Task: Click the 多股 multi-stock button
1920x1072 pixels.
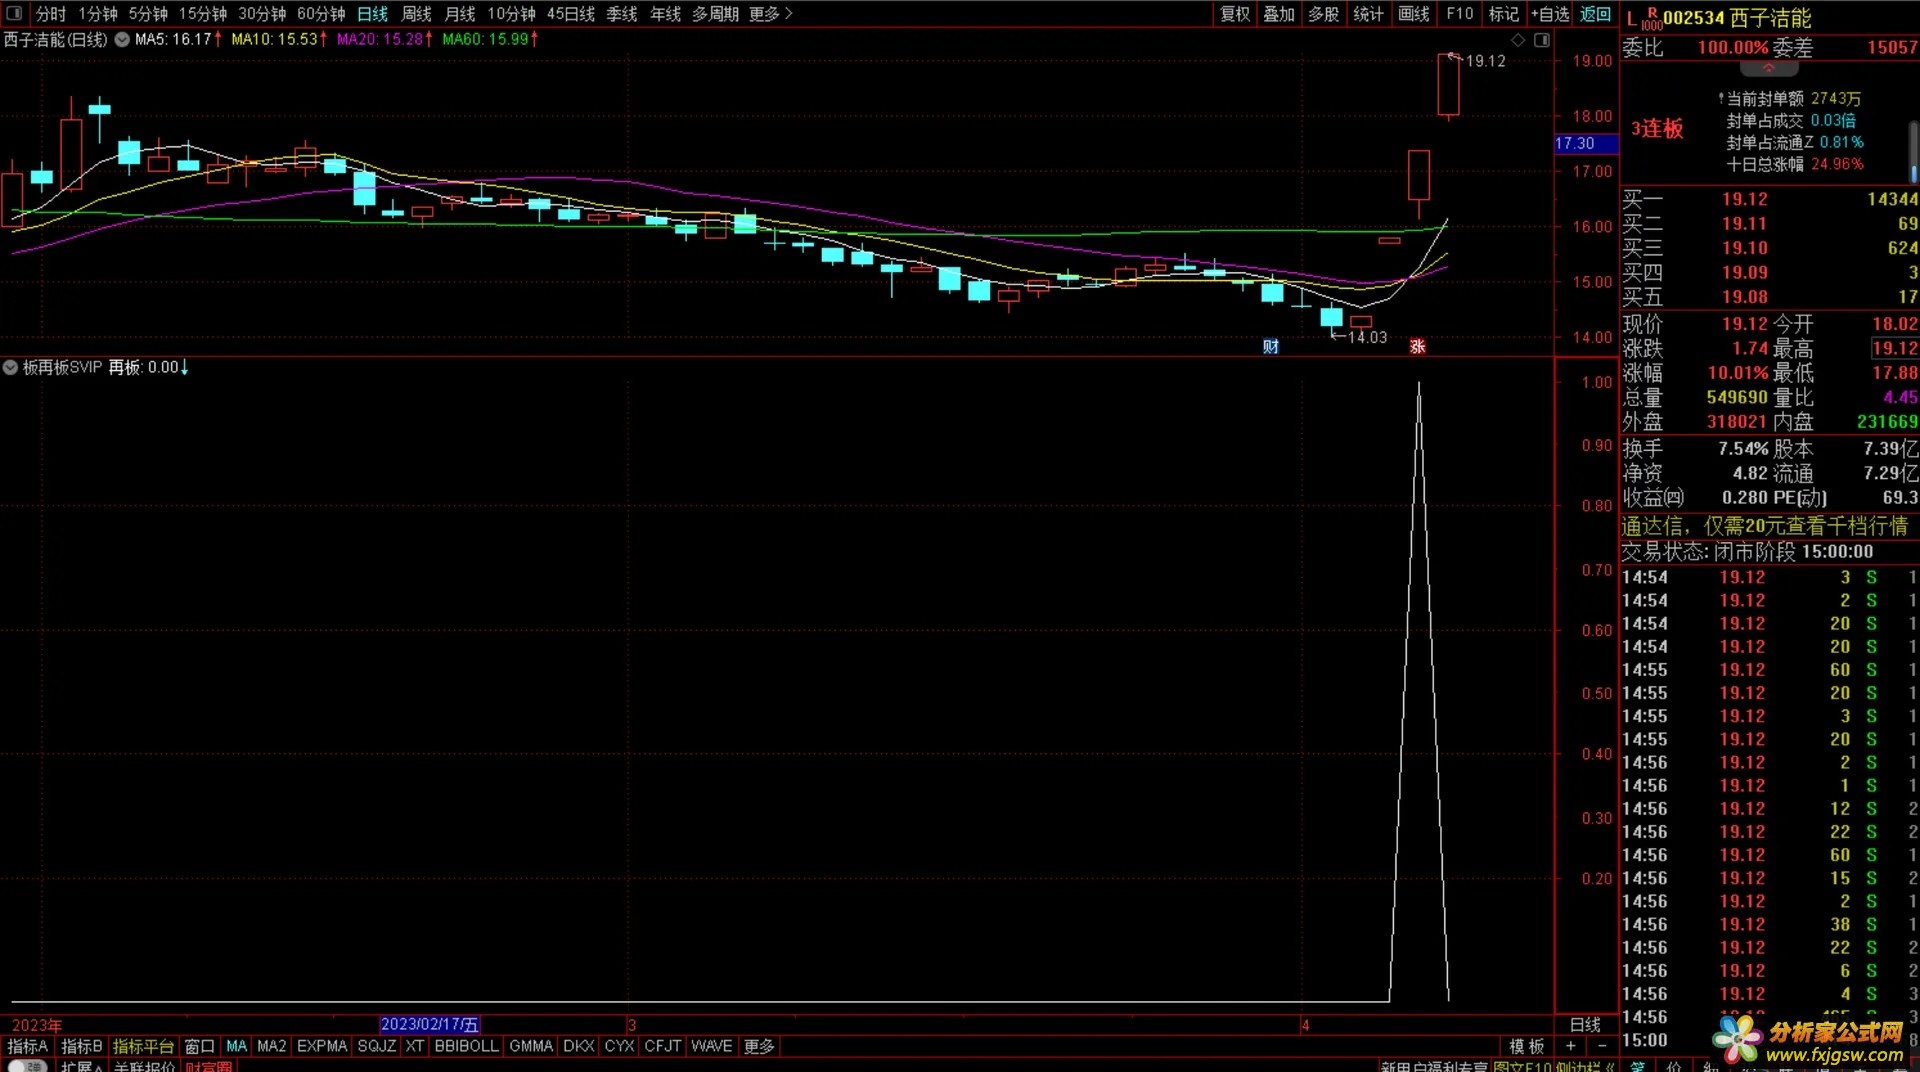Action: pos(1323,14)
